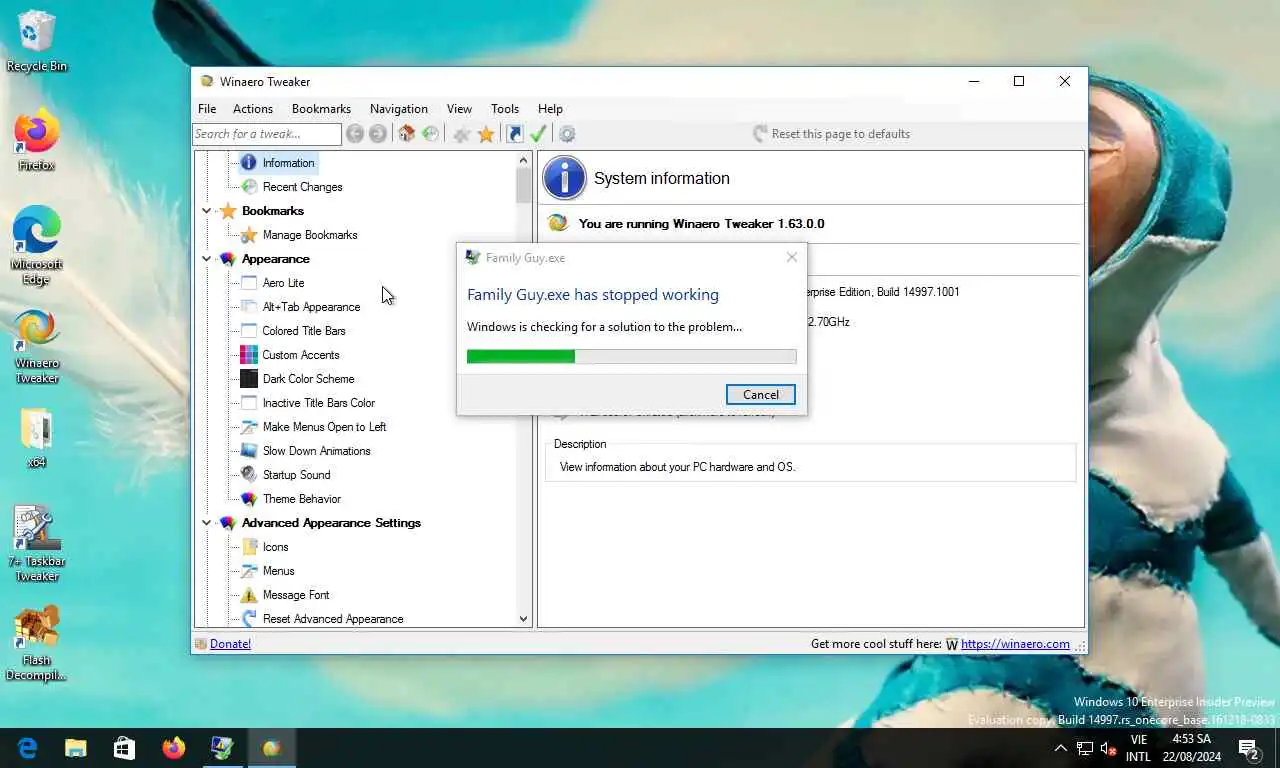Click the tree scrollbar up arrow
The width and height of the screenshot is (1280, 768).
tap(523, 160)
